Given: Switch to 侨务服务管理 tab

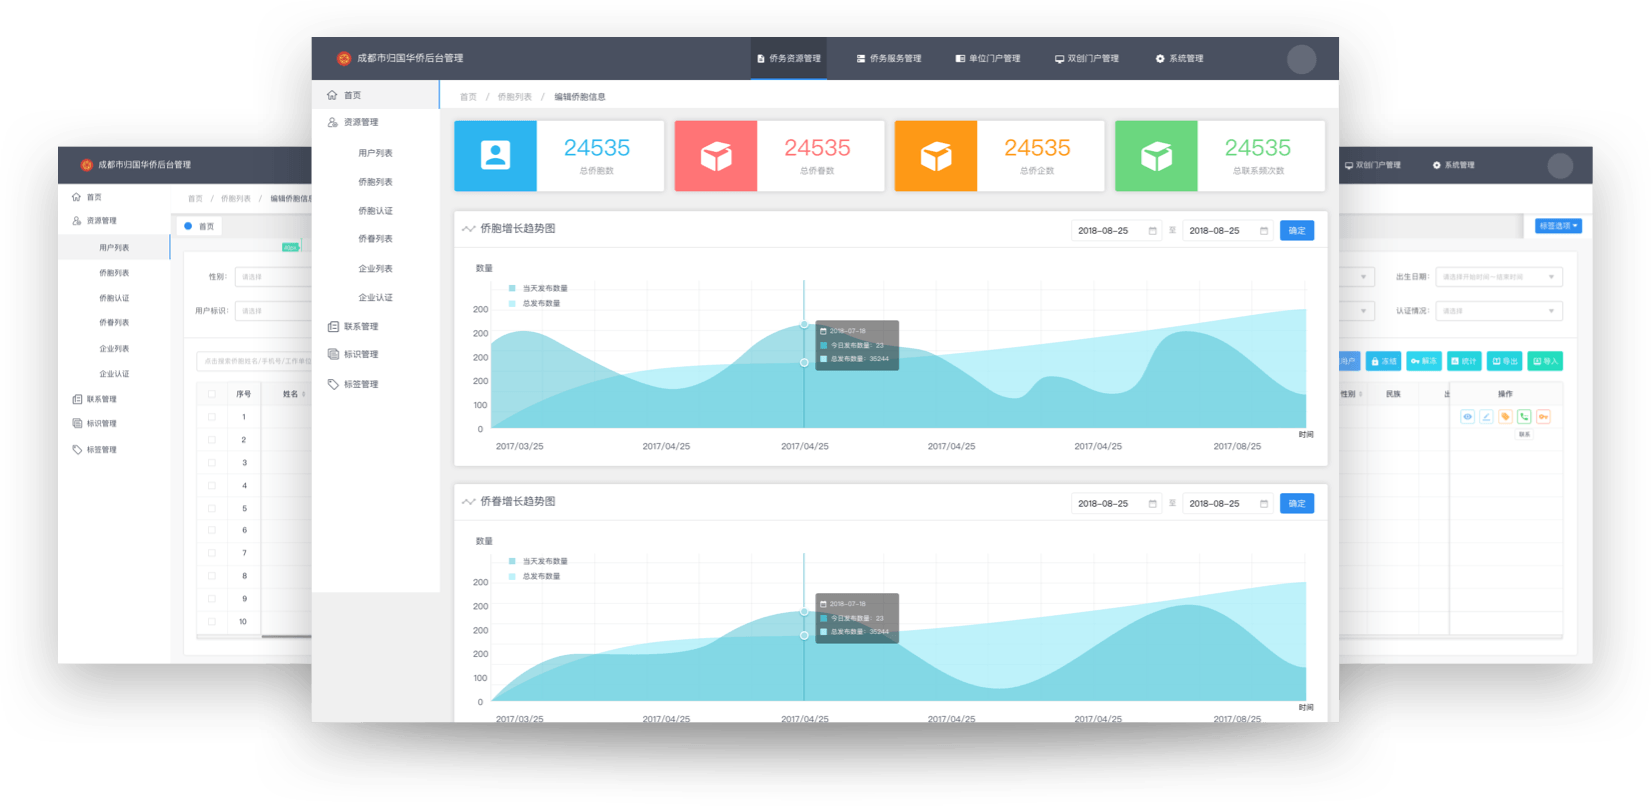Looking at the screenshot, I should (889, 59).
